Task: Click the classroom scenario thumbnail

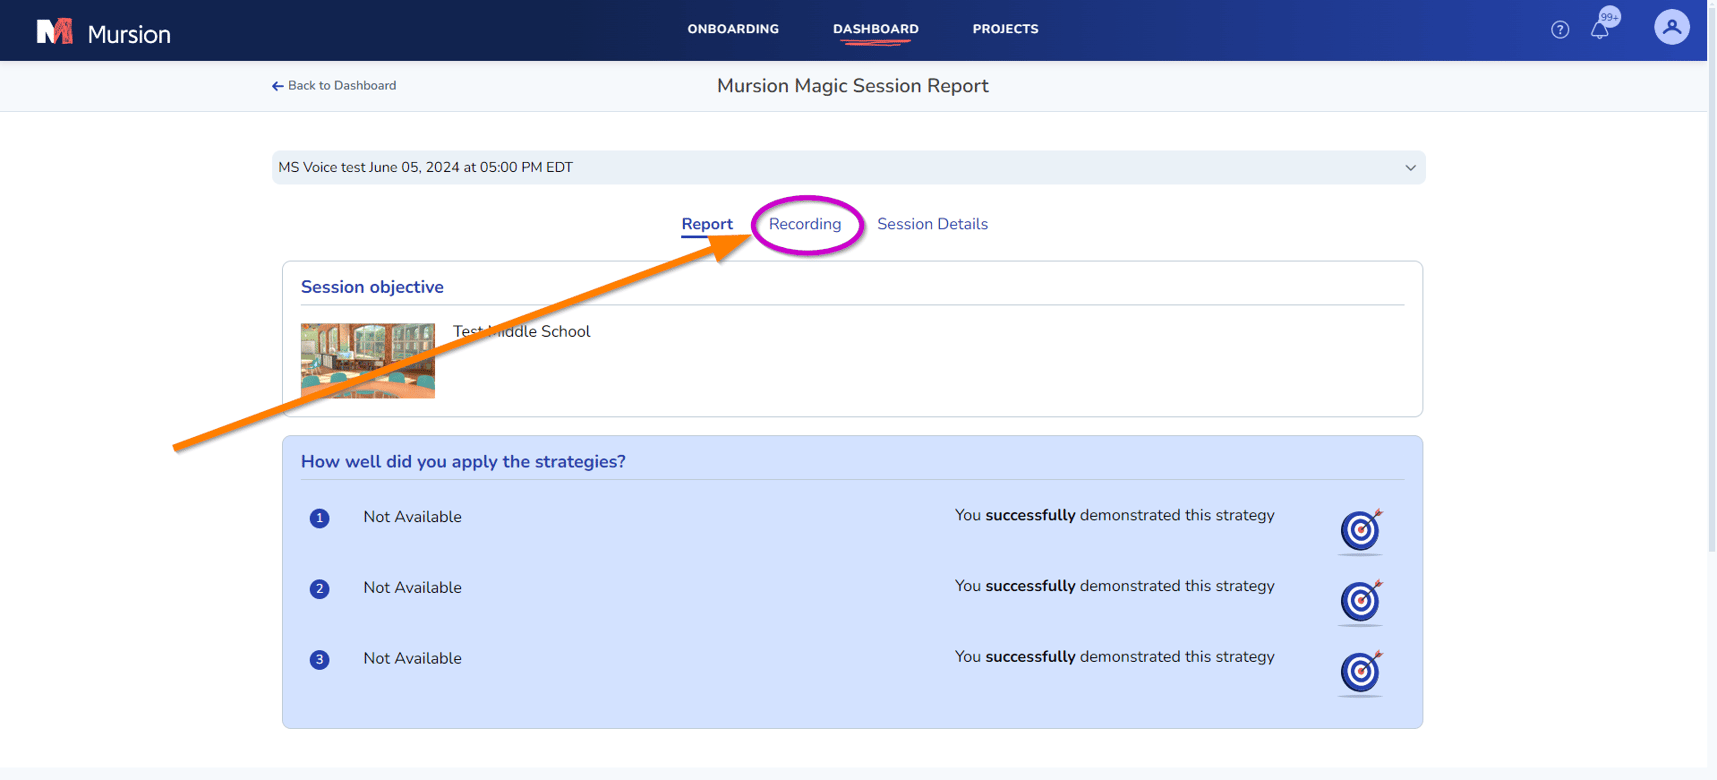Action: [368, 361]
